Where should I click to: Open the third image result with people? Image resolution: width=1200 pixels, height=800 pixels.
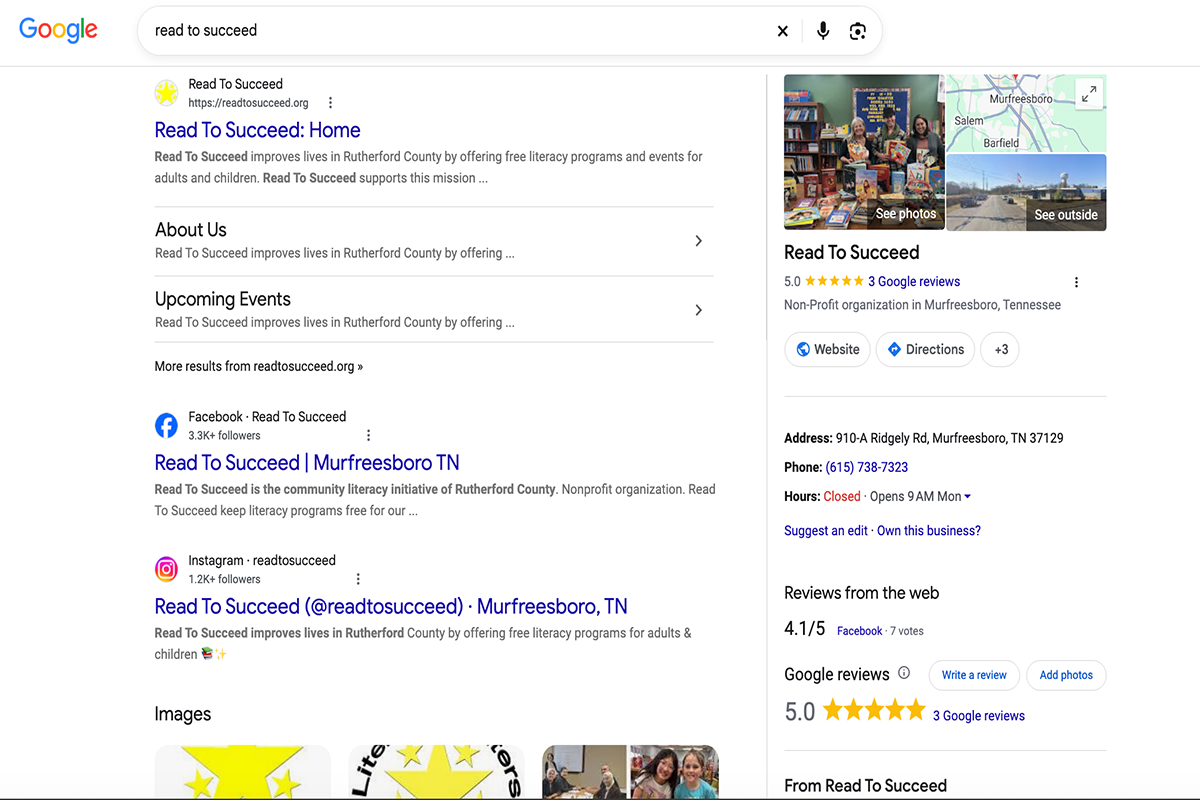tap(630, 771)
